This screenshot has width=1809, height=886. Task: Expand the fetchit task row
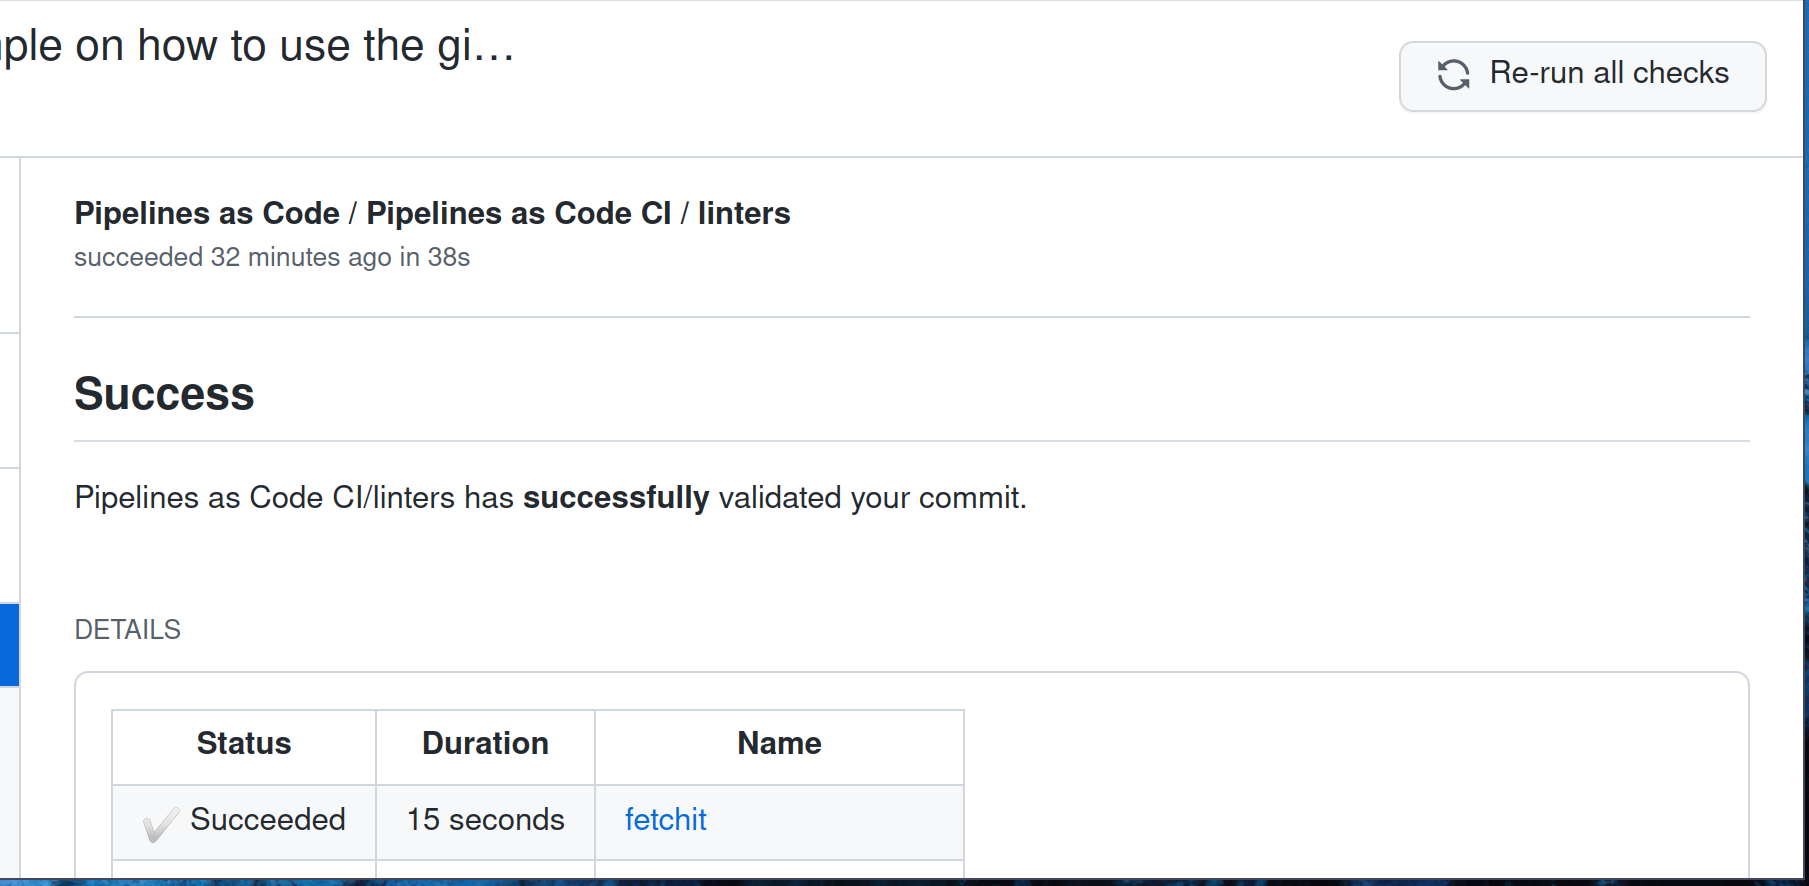coord(665,819)
